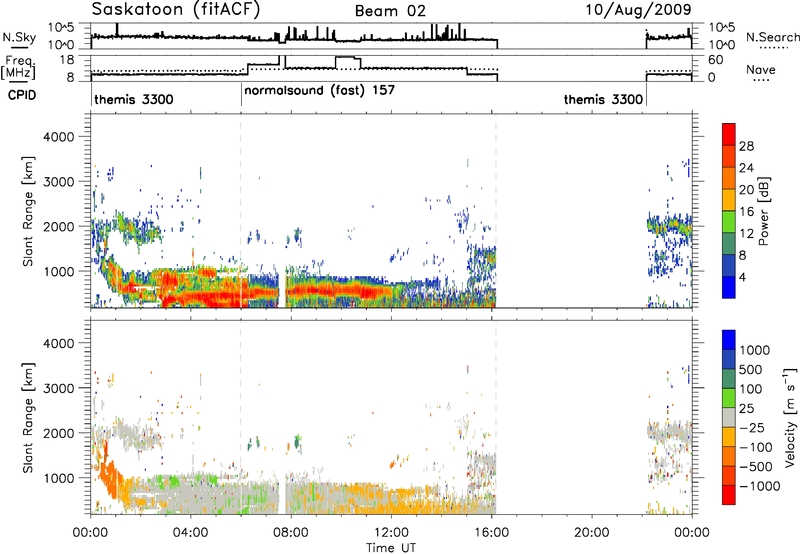800x554 pixels.
Task: Click the red top segment of Power colorbar
Action: click(x=729, y=134)
